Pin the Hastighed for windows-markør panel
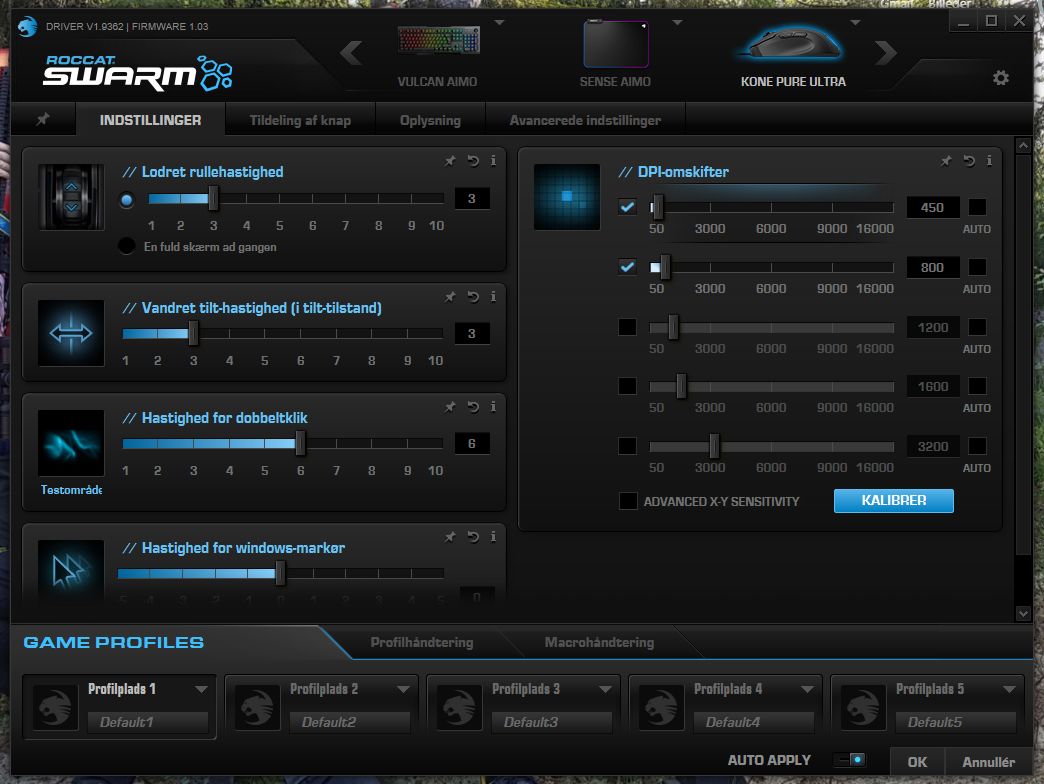Screen dimensions: 1044x784 coord(450,536)
